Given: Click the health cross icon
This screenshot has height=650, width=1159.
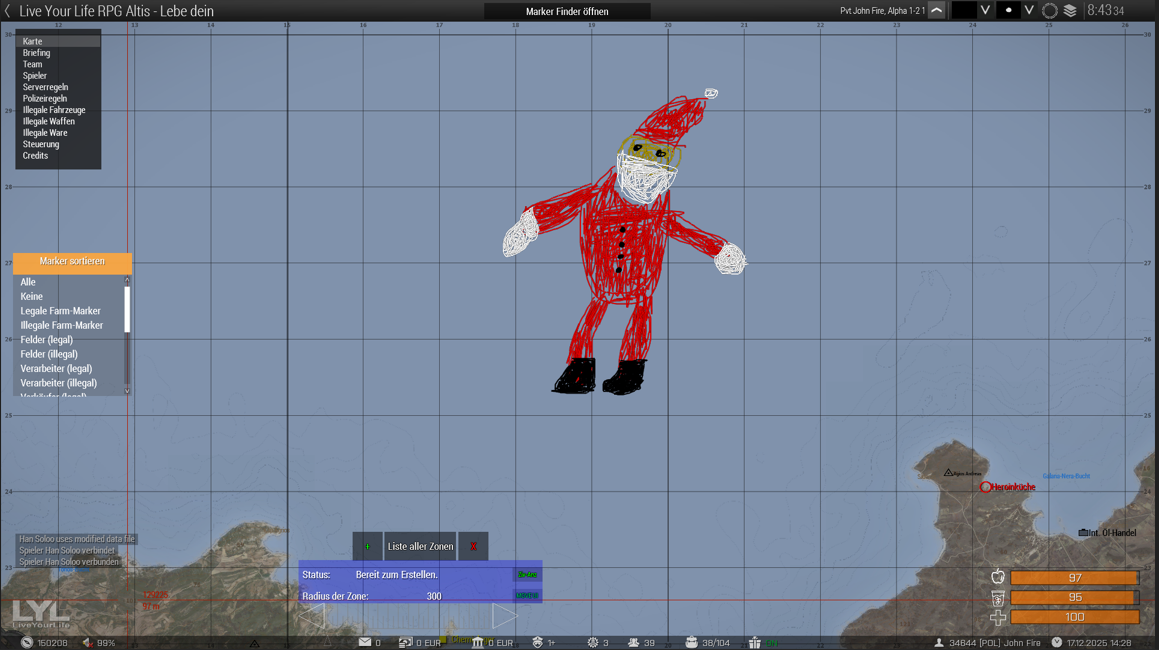Looking at the screenshot, I should [x=998, y=617].
